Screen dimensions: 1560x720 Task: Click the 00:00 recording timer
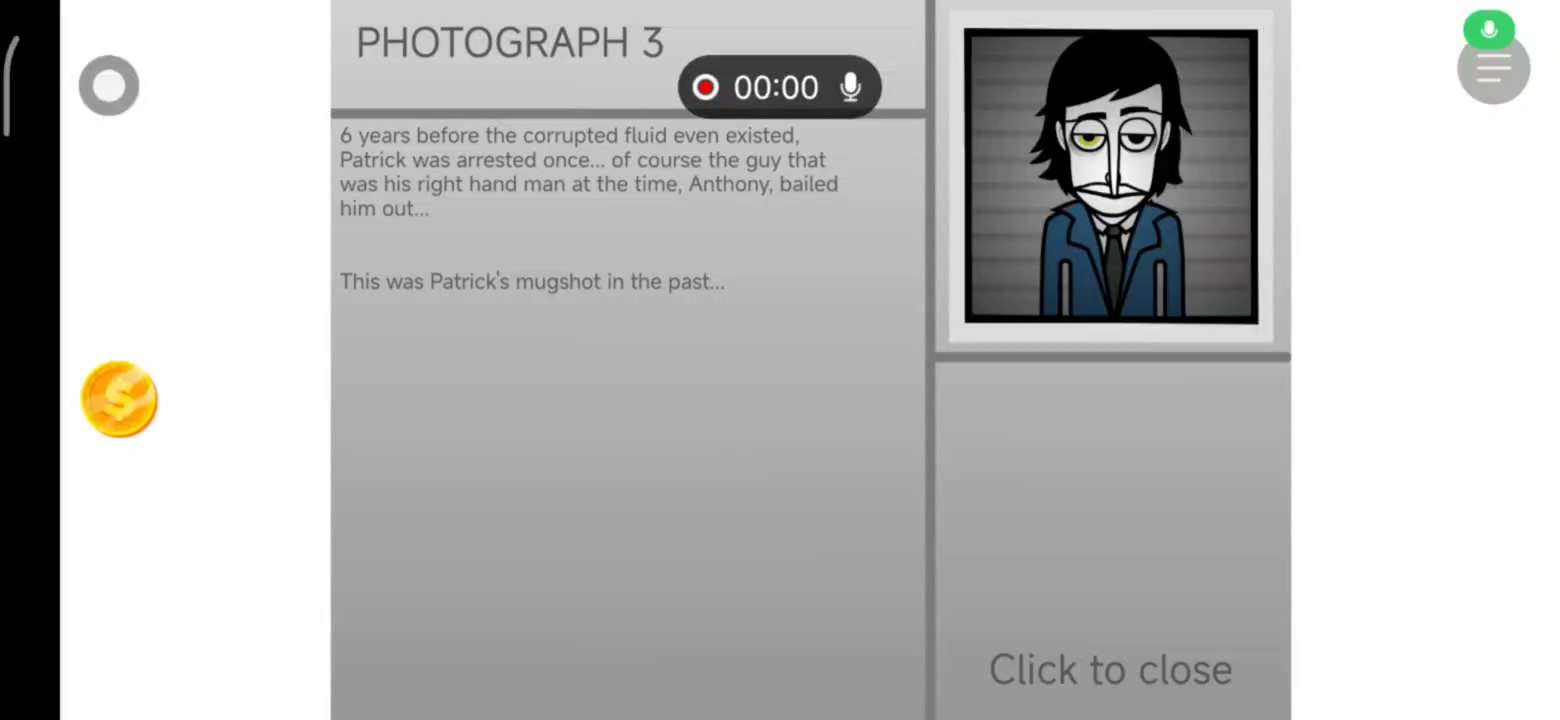pyautogui.click(x=776, y=88)
